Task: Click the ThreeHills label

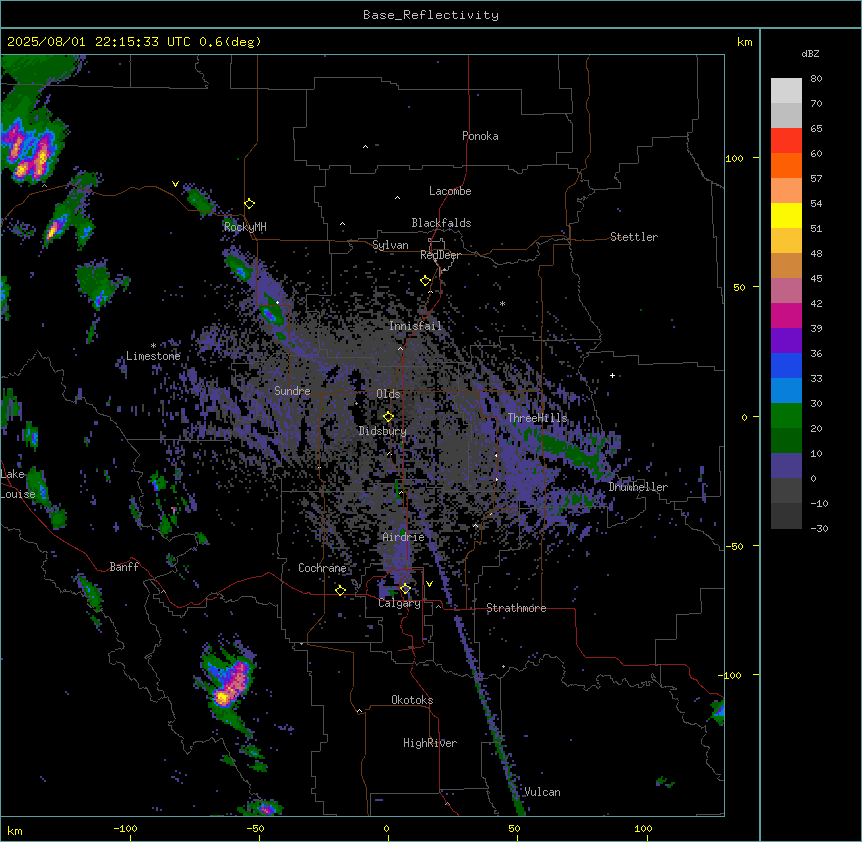Action: [x=537, y=418]
